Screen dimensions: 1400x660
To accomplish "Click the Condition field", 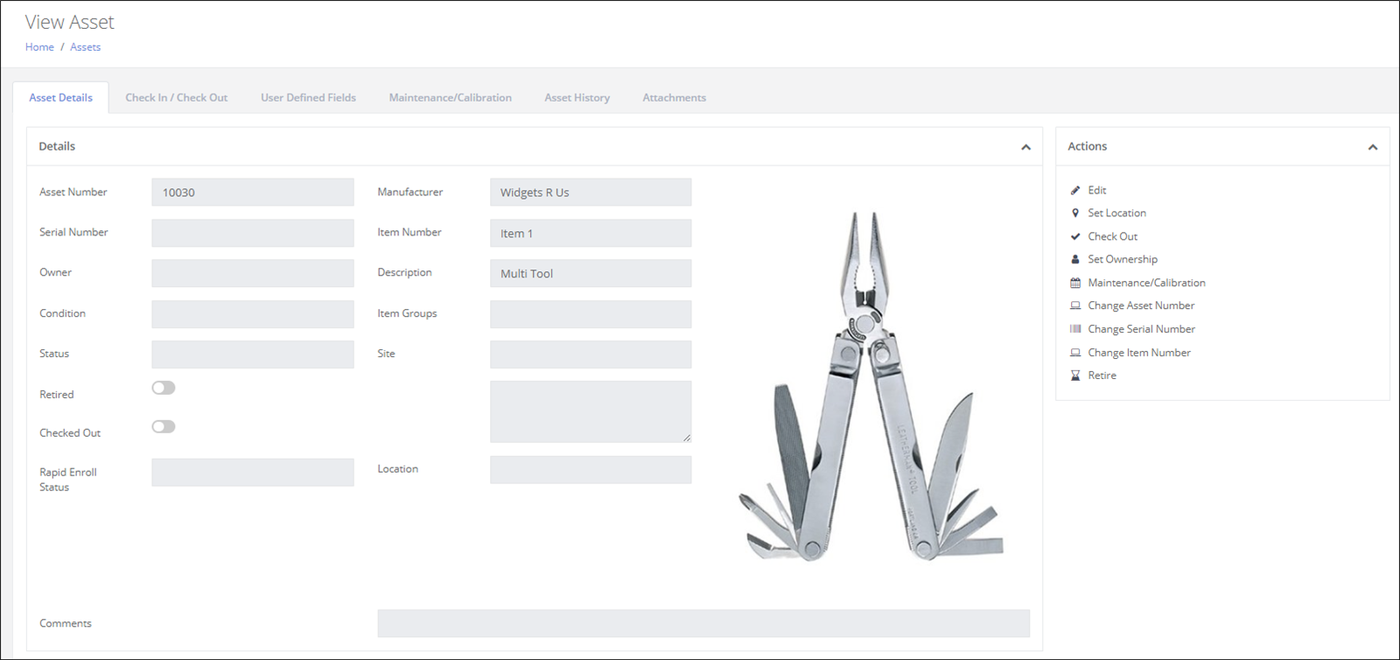I will click(x=253, y=314).
